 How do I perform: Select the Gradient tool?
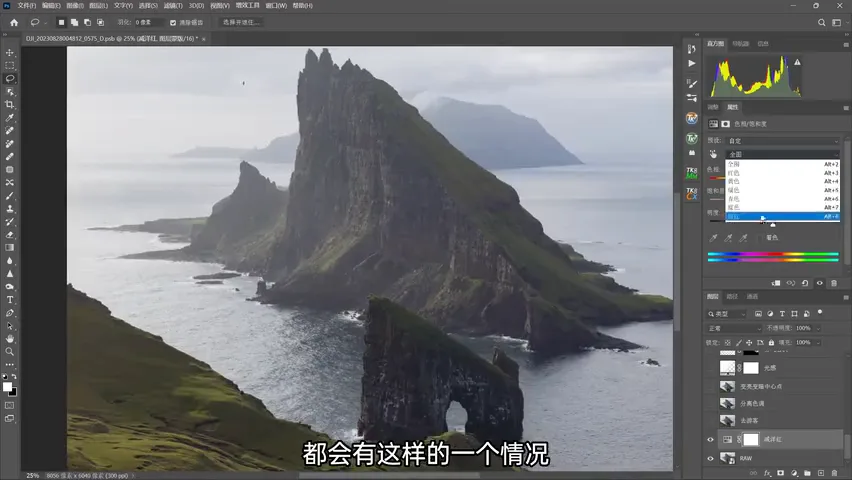(10, 248)
